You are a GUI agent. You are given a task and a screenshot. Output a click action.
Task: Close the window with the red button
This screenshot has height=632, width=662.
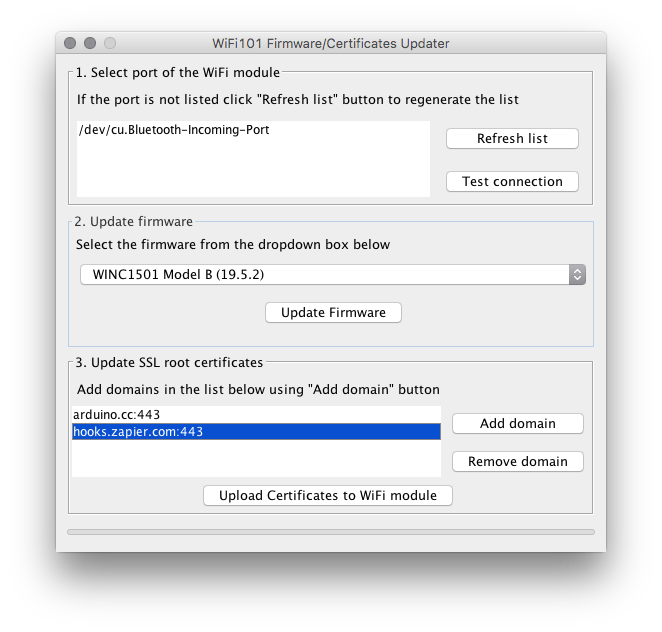click(x=70, y=43)
